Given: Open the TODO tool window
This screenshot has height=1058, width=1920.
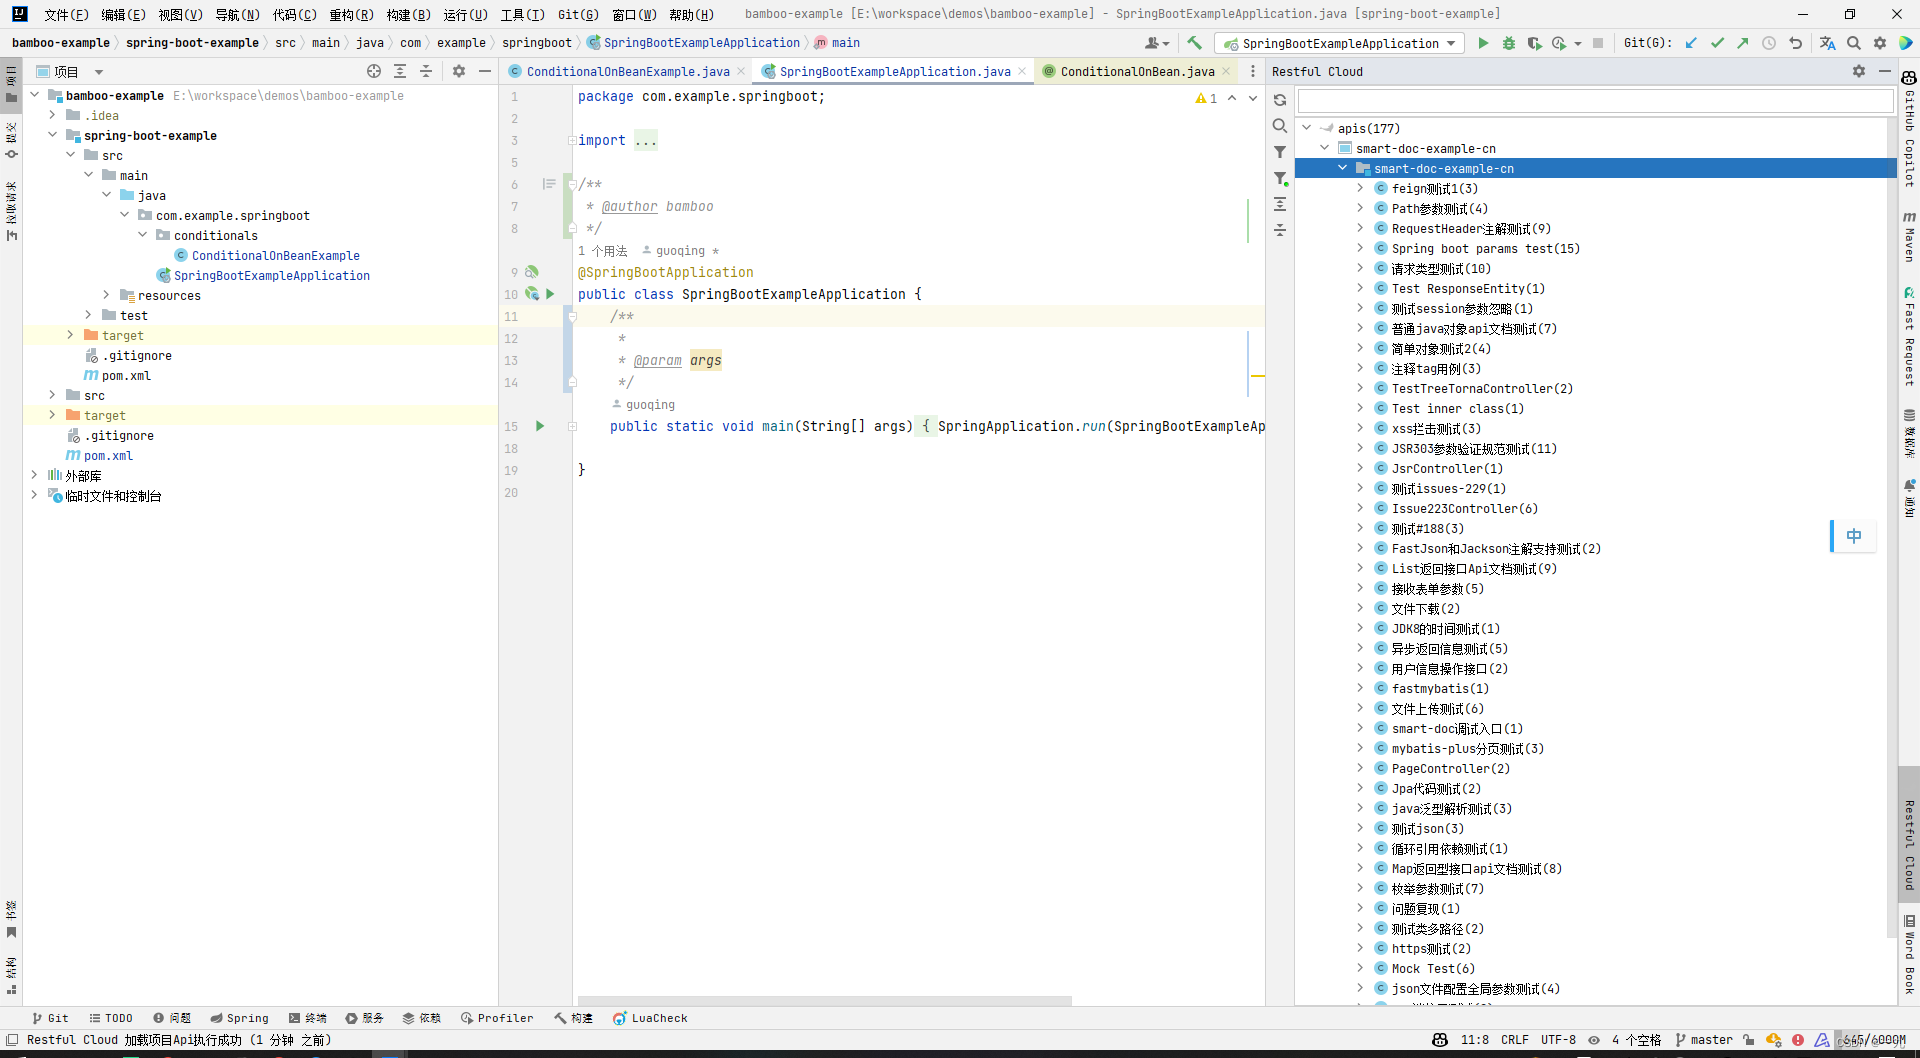Looking at the screenshot, I should click(110, 1018).
